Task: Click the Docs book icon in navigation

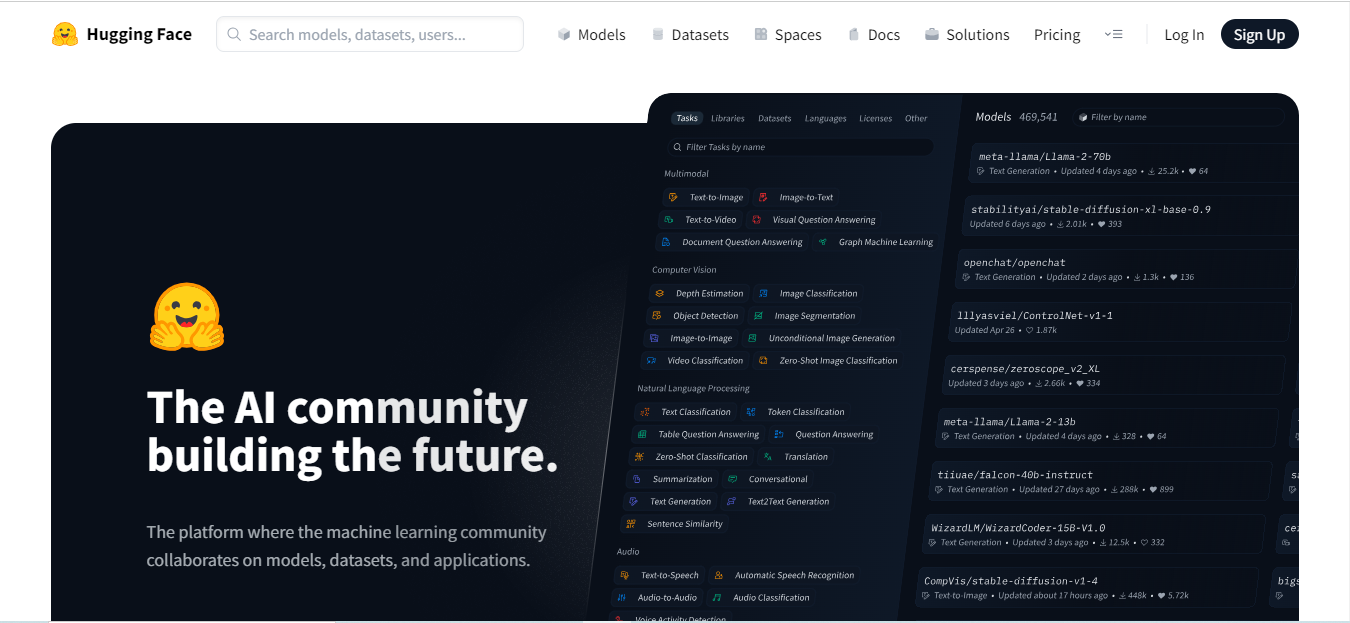Action: click(853, 34)
